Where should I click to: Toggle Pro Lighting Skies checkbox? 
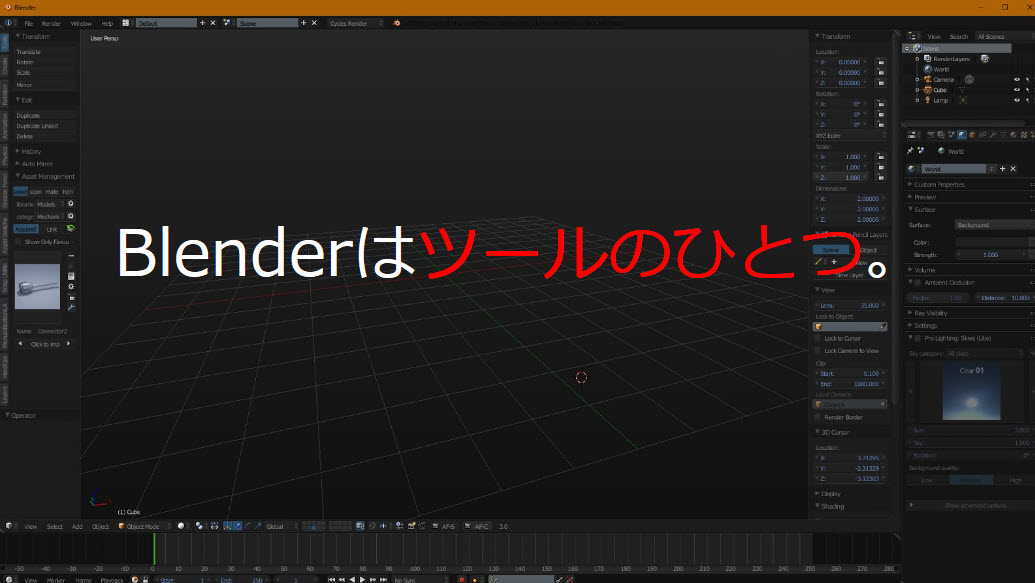coord(918,338)
